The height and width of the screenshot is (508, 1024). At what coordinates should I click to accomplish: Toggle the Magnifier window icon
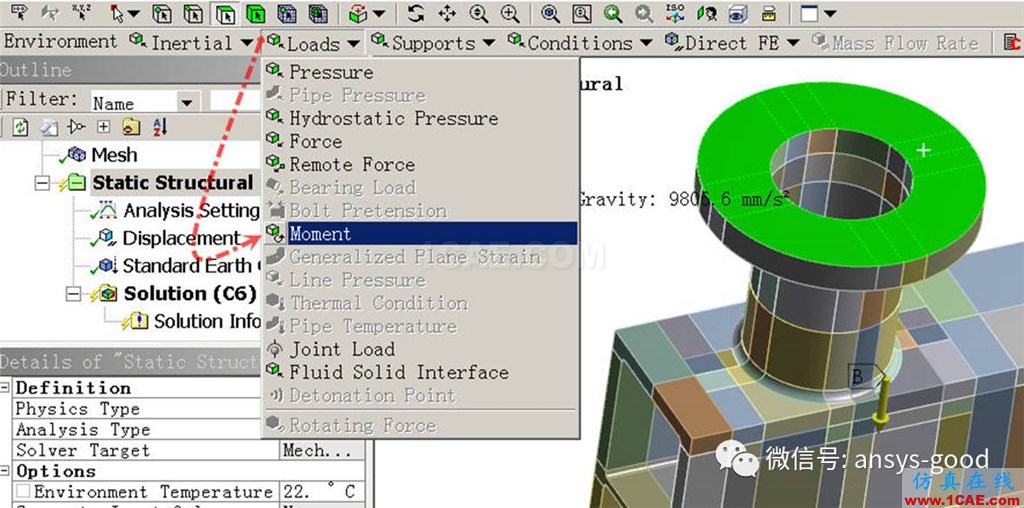582,13
